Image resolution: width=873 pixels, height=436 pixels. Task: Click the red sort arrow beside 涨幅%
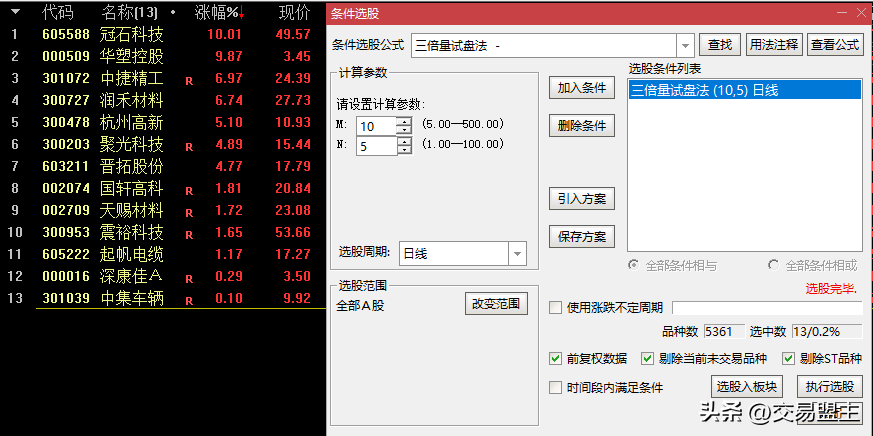pyautogui.click(x=242, y=12)
